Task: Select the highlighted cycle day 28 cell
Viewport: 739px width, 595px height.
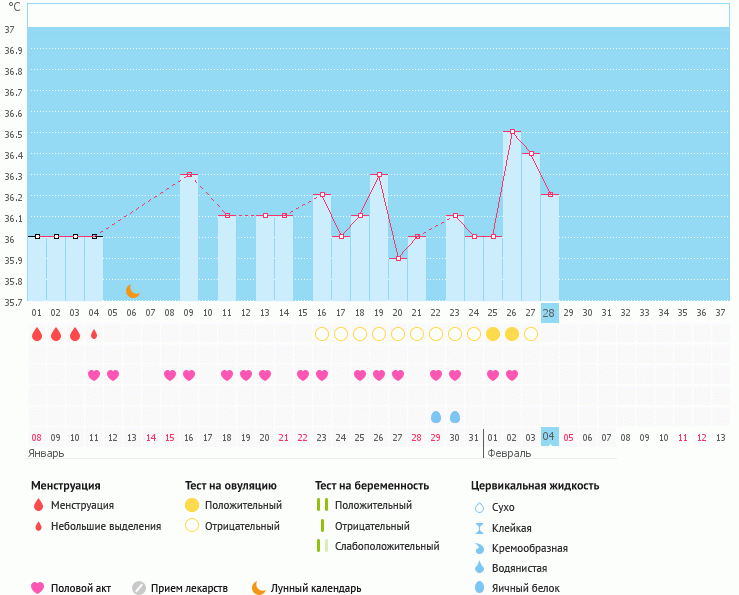Action: tap(549, 313)
